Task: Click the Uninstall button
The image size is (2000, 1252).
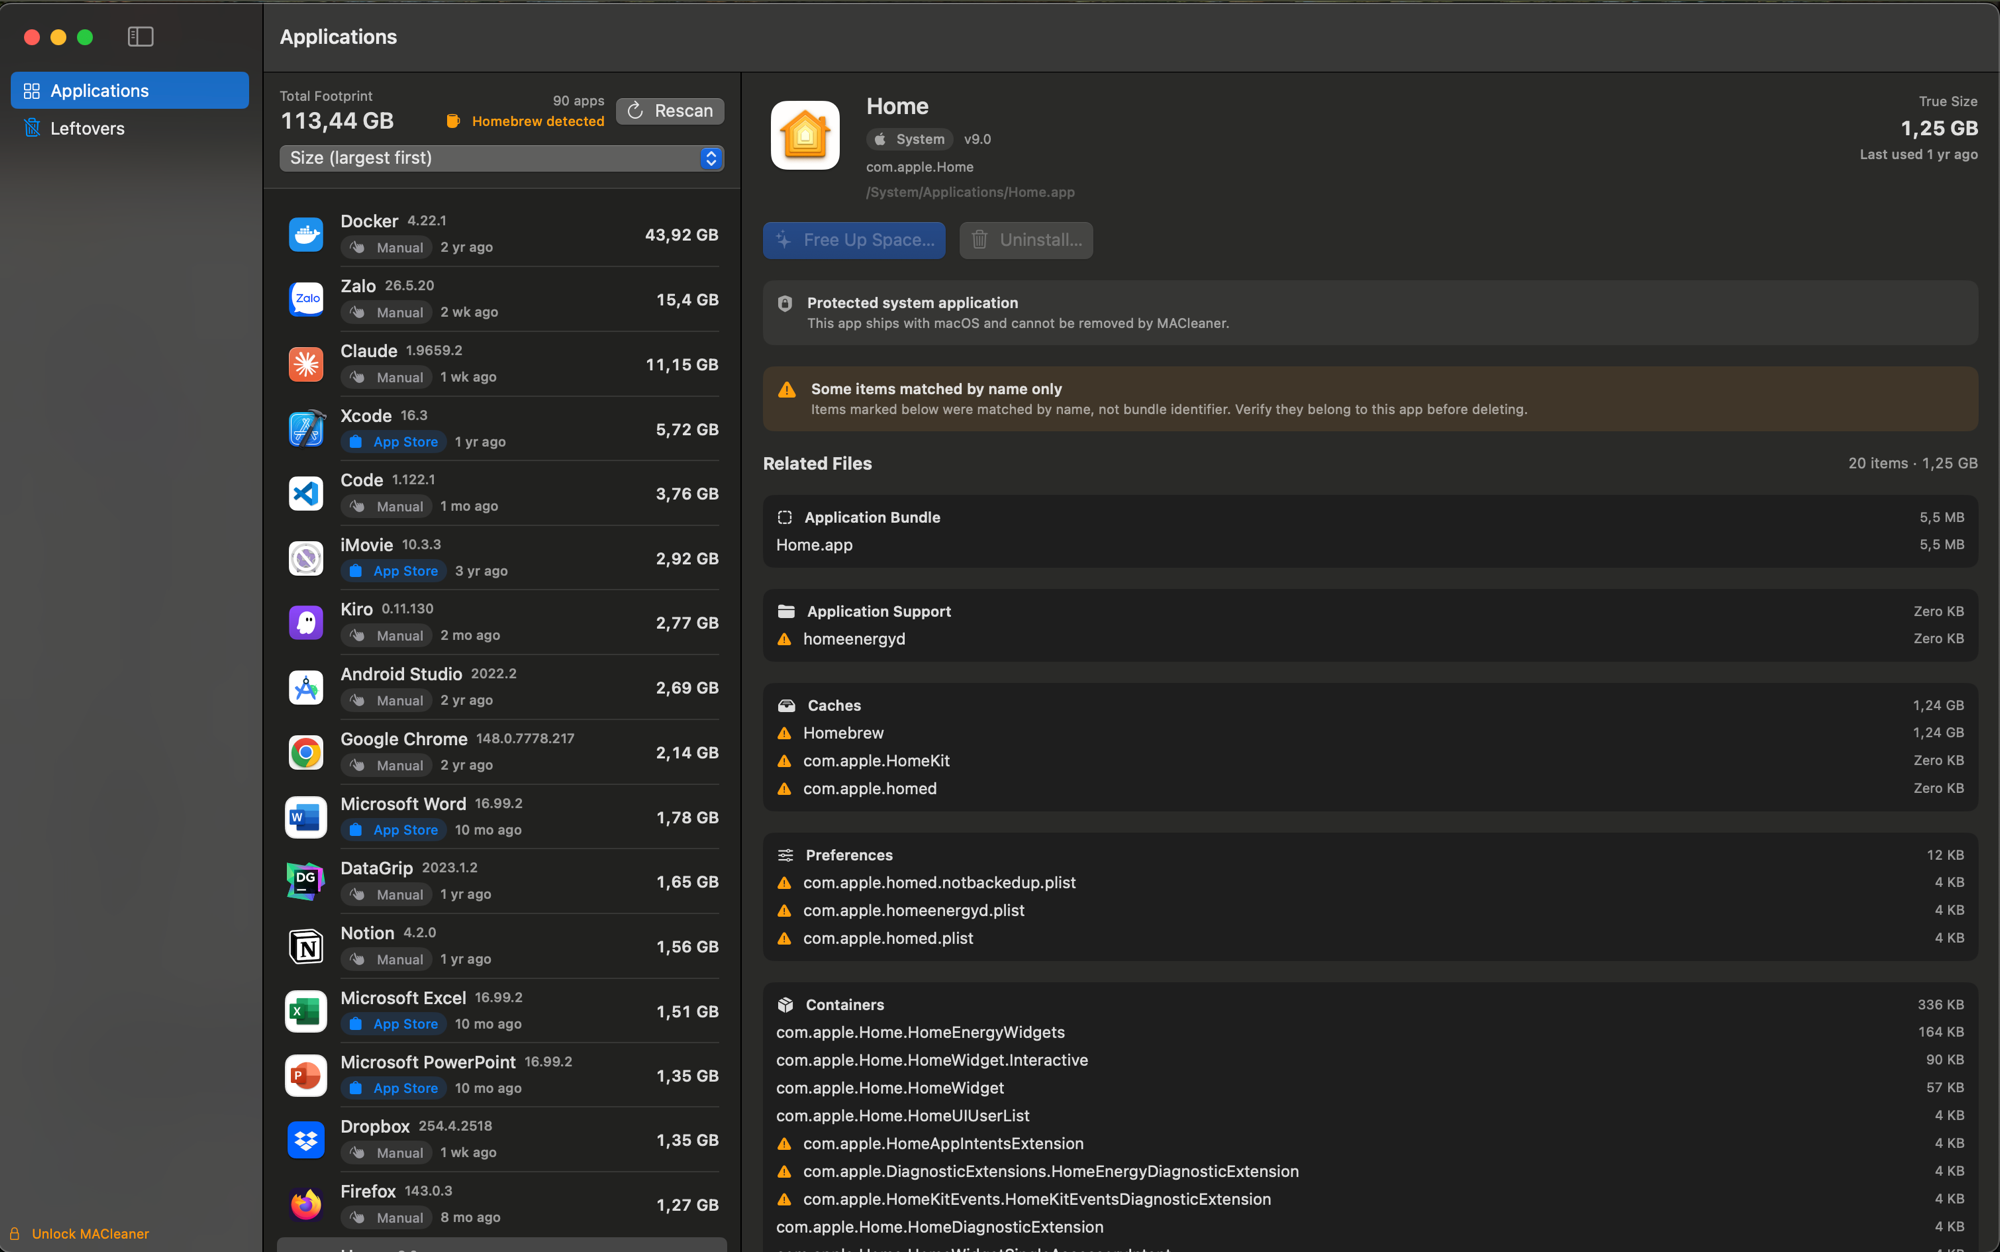Action: pyautogui.click(x=1026, y=240)
